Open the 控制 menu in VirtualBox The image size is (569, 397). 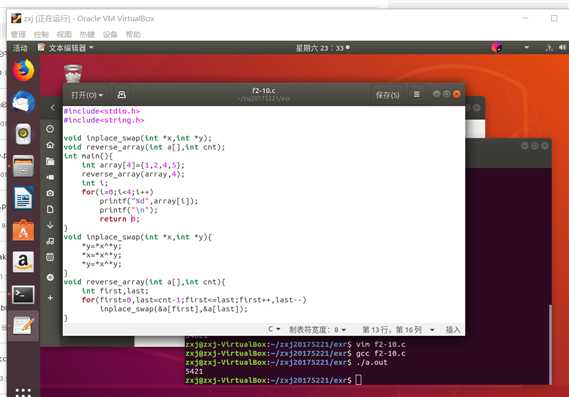coord(41,34)
